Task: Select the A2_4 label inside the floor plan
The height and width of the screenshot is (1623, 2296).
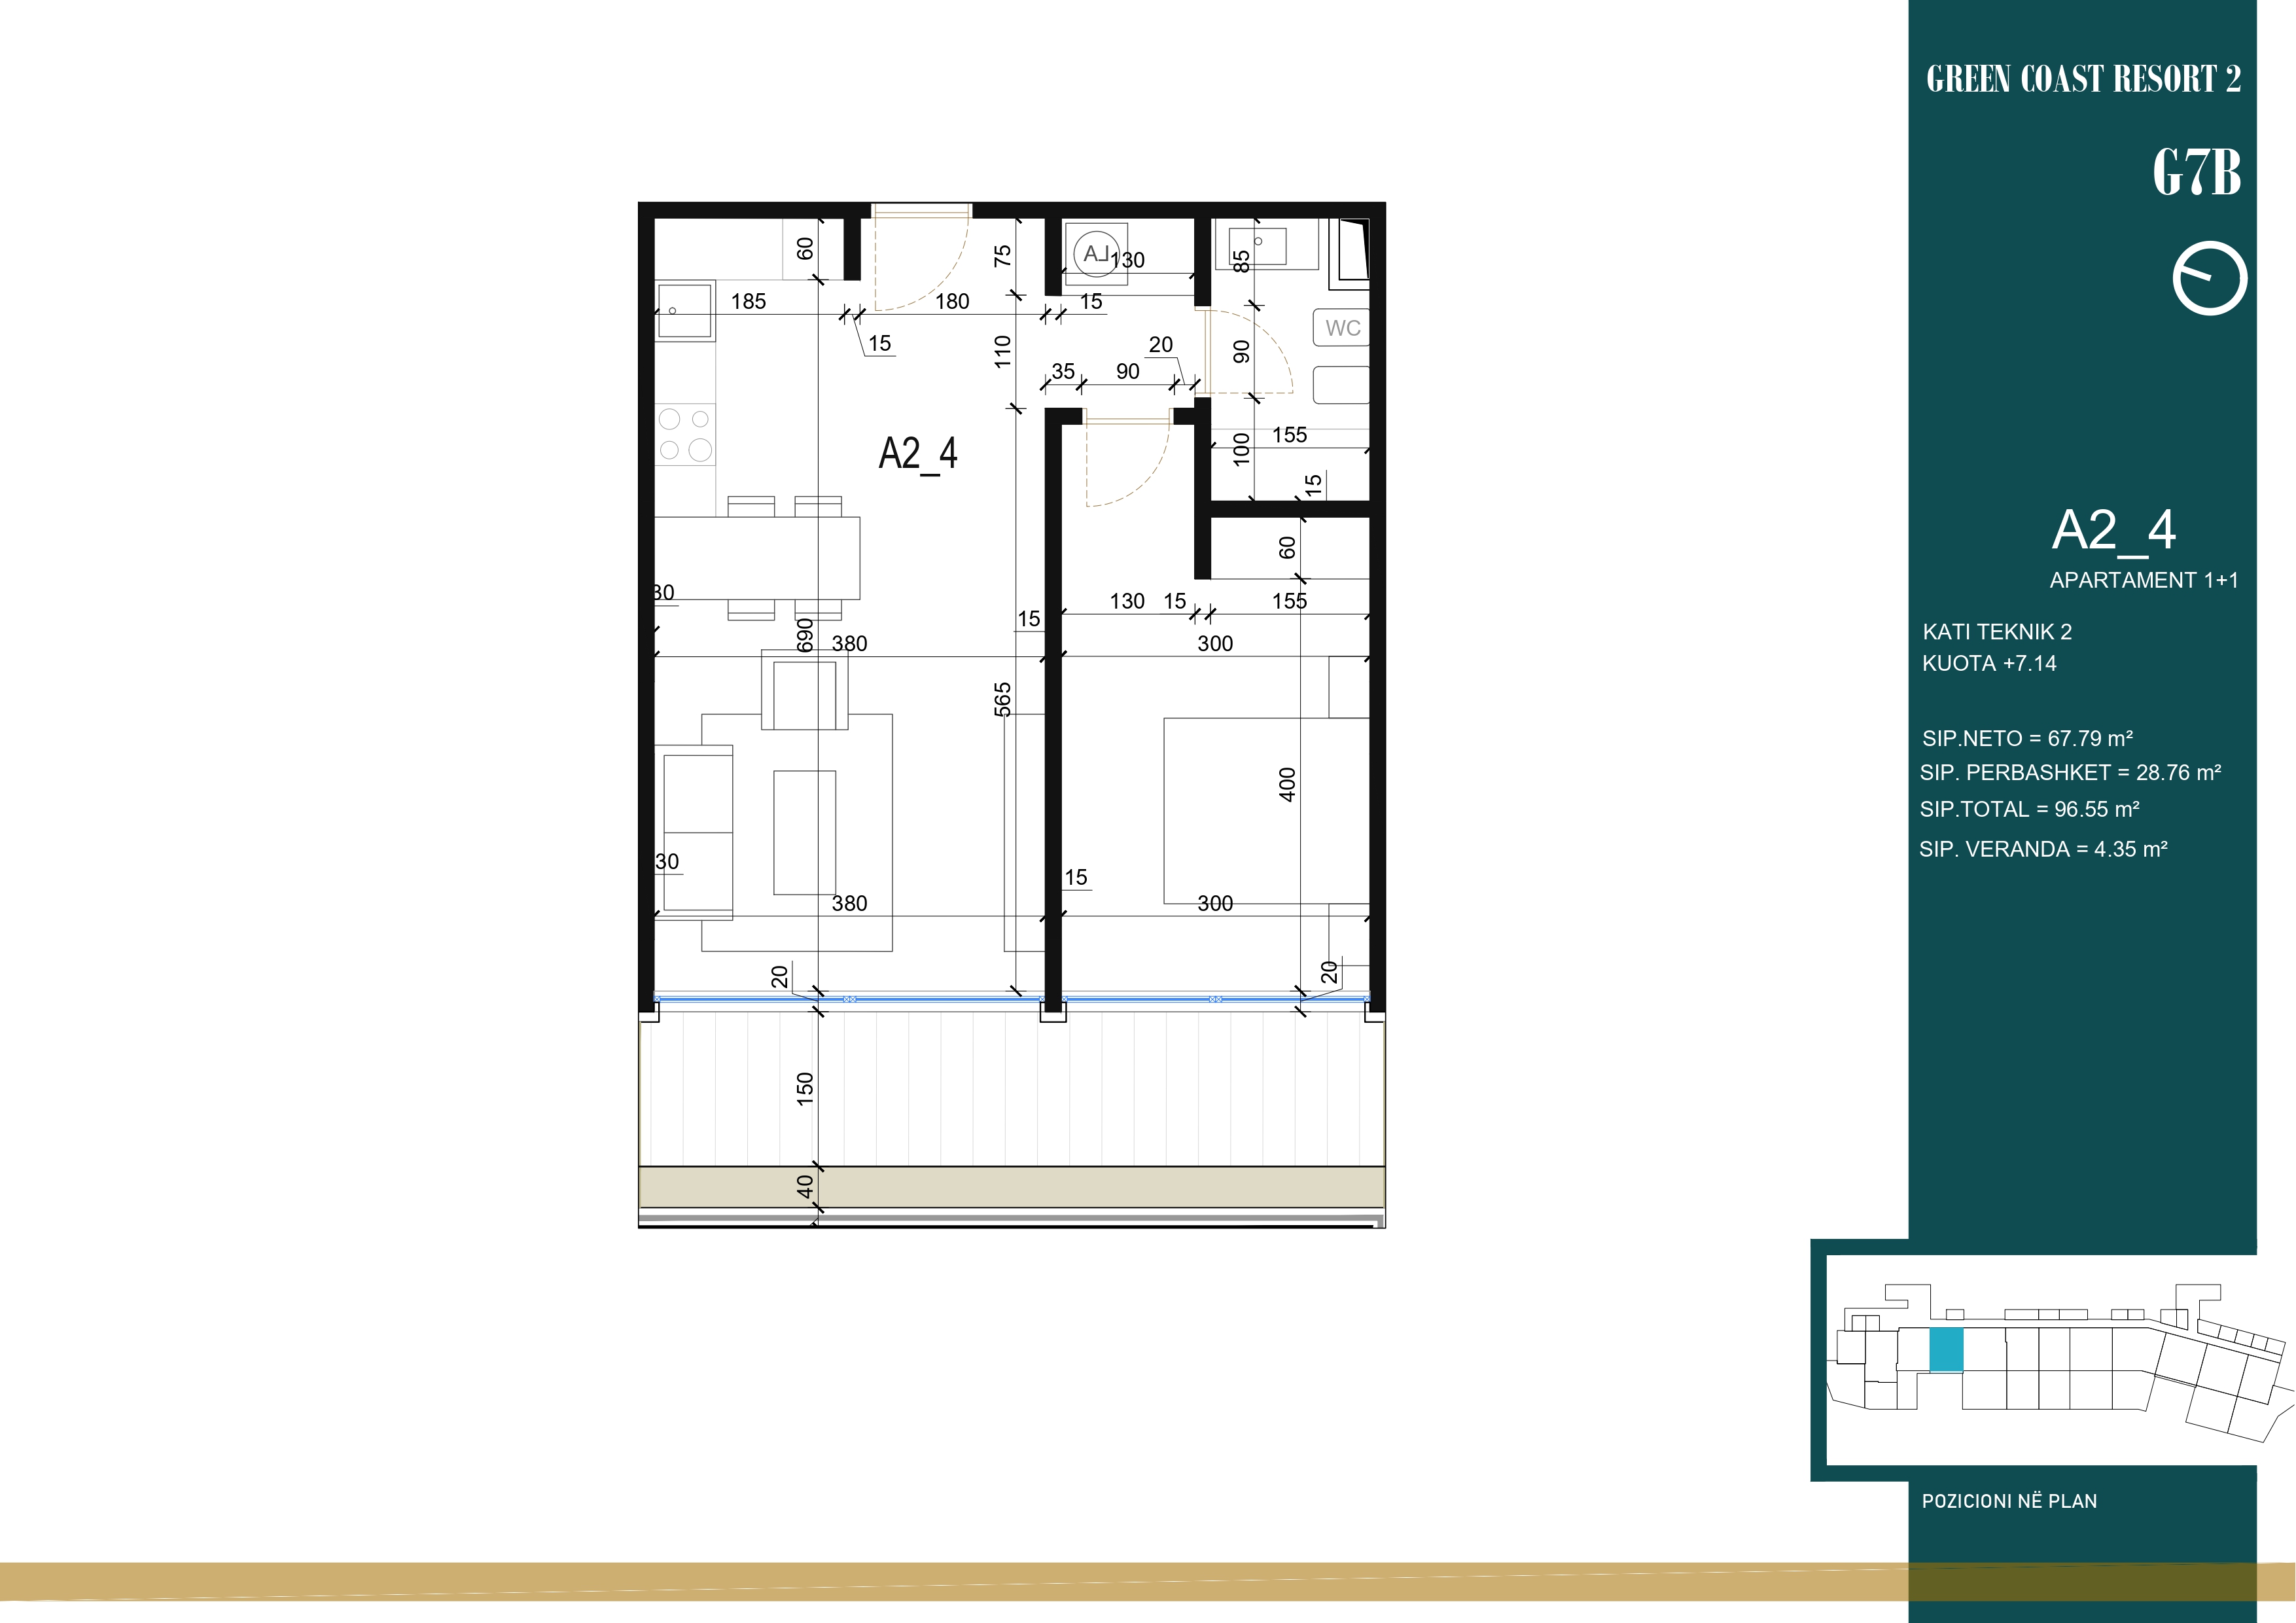Action: (918, 454)
